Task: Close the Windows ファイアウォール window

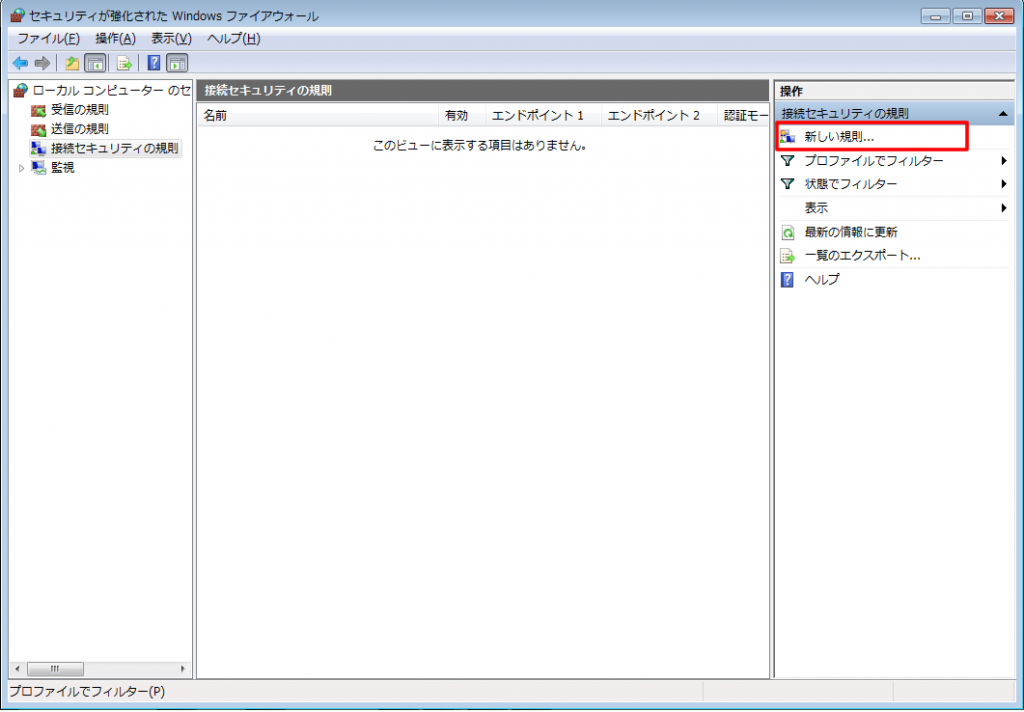Action: pos(999,16)
